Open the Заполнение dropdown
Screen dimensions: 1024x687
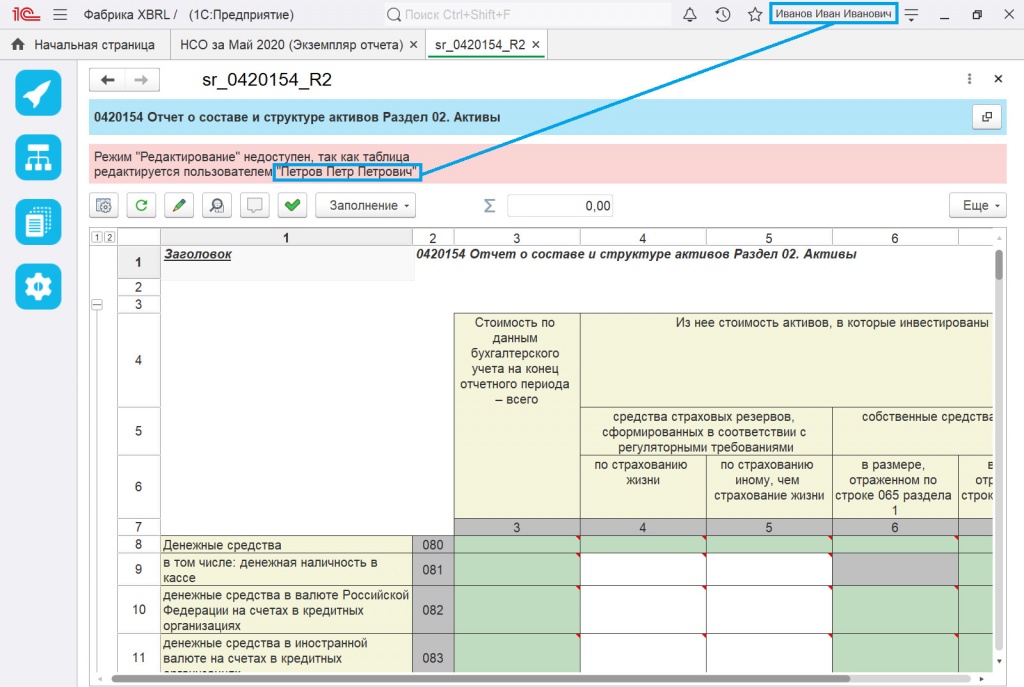366,206
